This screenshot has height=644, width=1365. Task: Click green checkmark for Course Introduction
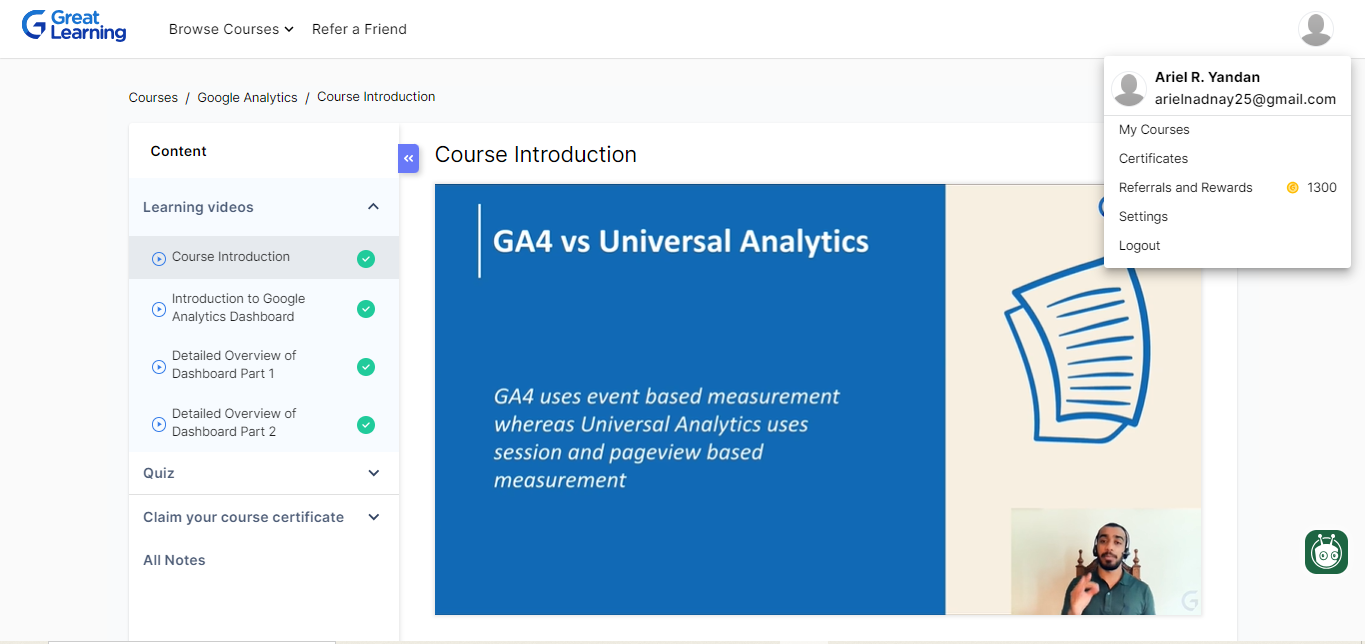coord(366,259)
